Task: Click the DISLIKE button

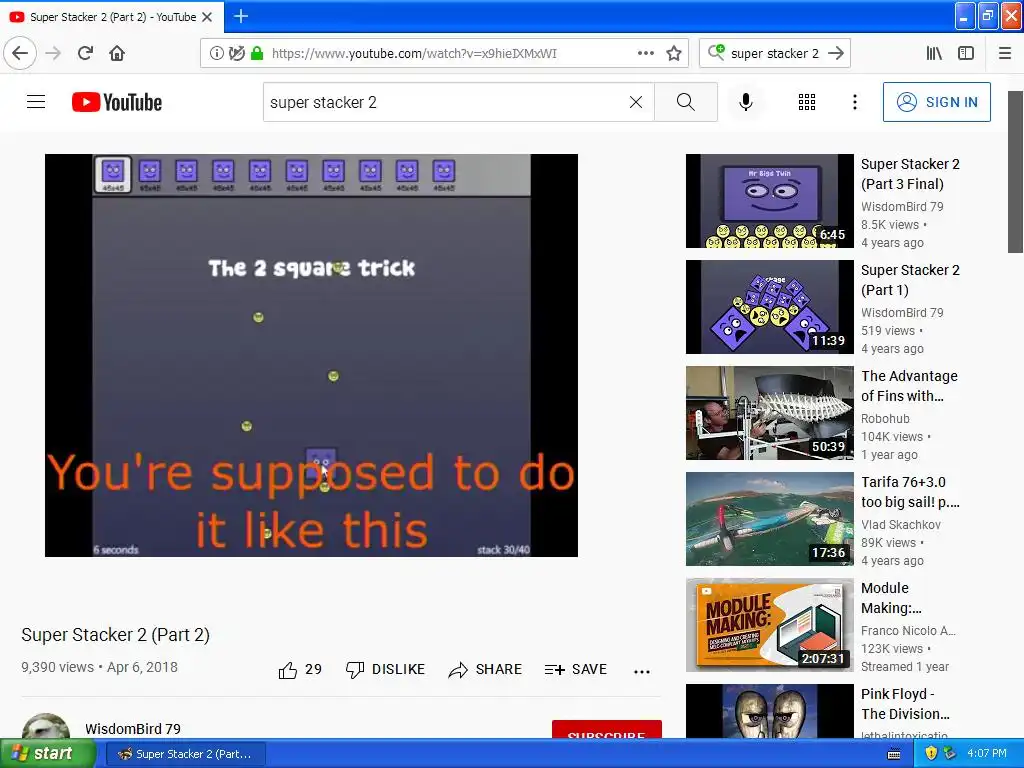Action: click(385, 669)
